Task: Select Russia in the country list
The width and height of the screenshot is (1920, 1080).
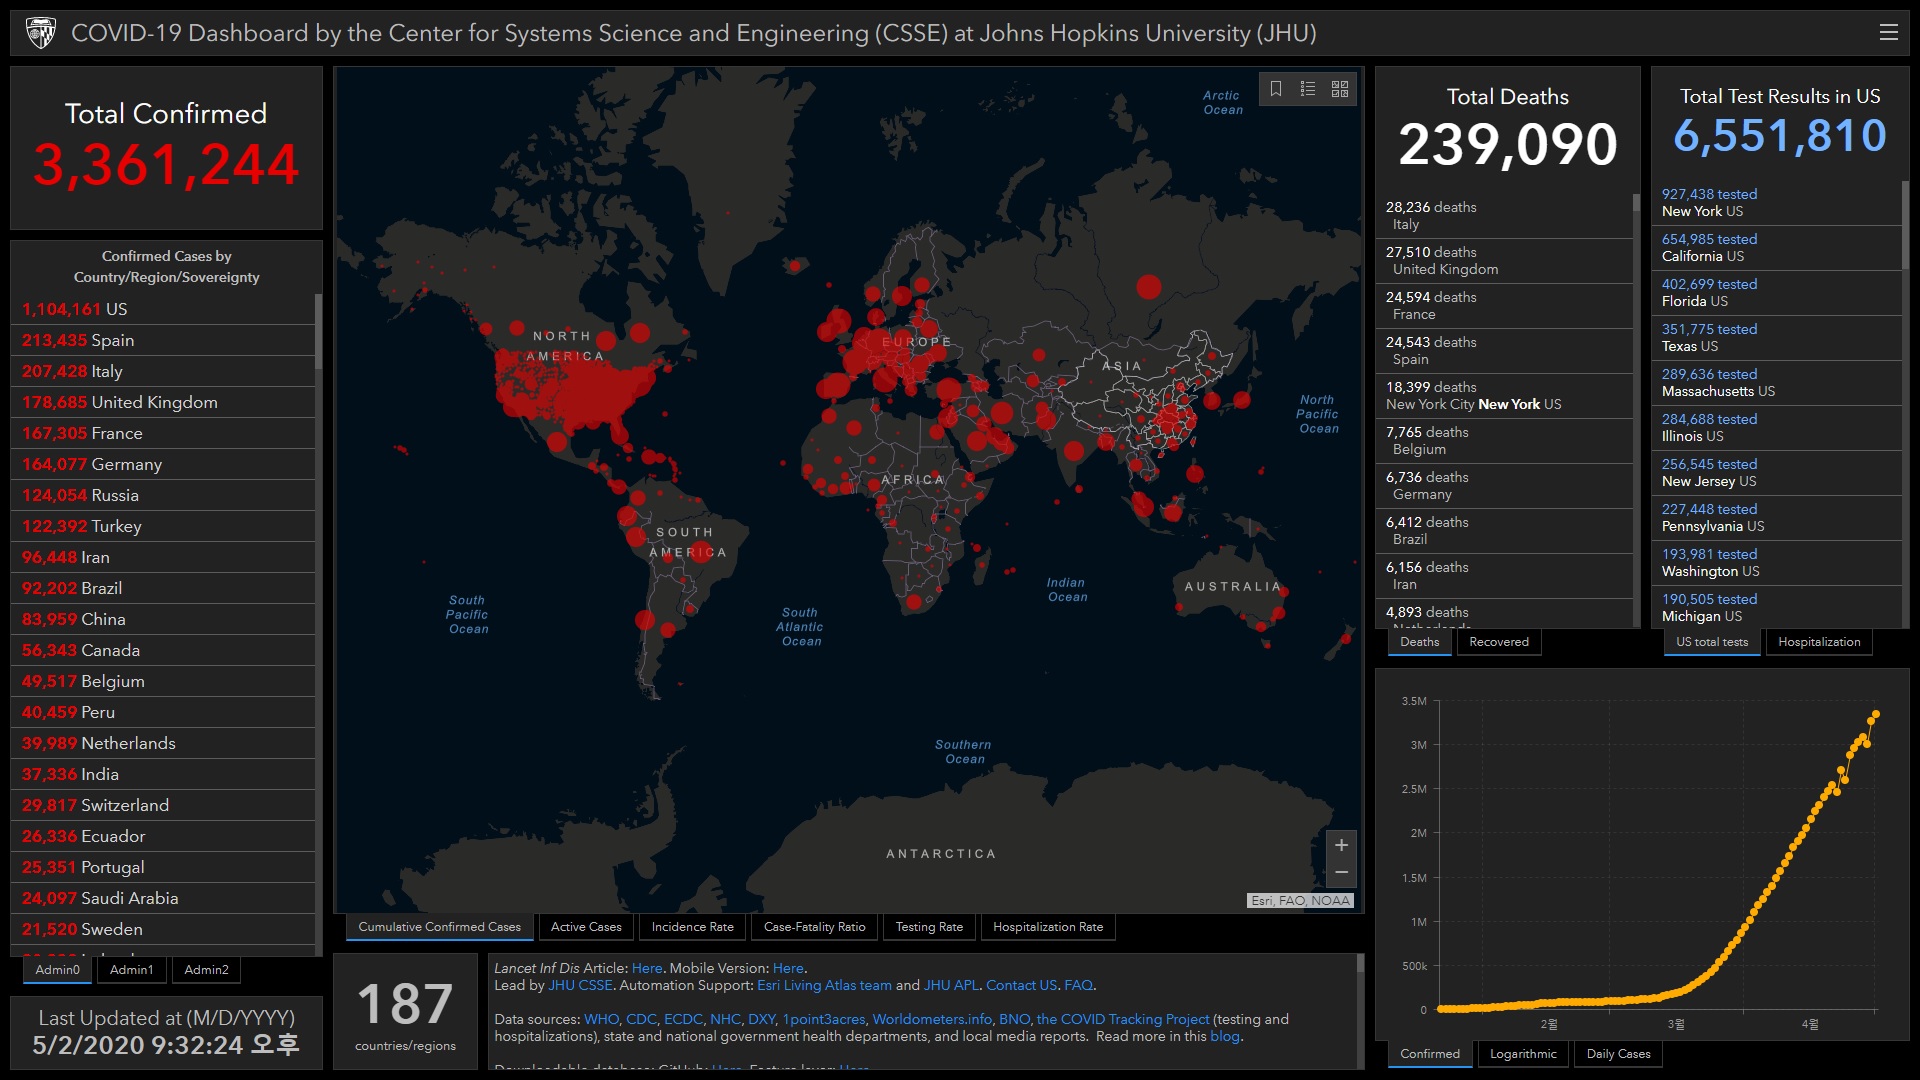Action: click(x=163, y=495)
